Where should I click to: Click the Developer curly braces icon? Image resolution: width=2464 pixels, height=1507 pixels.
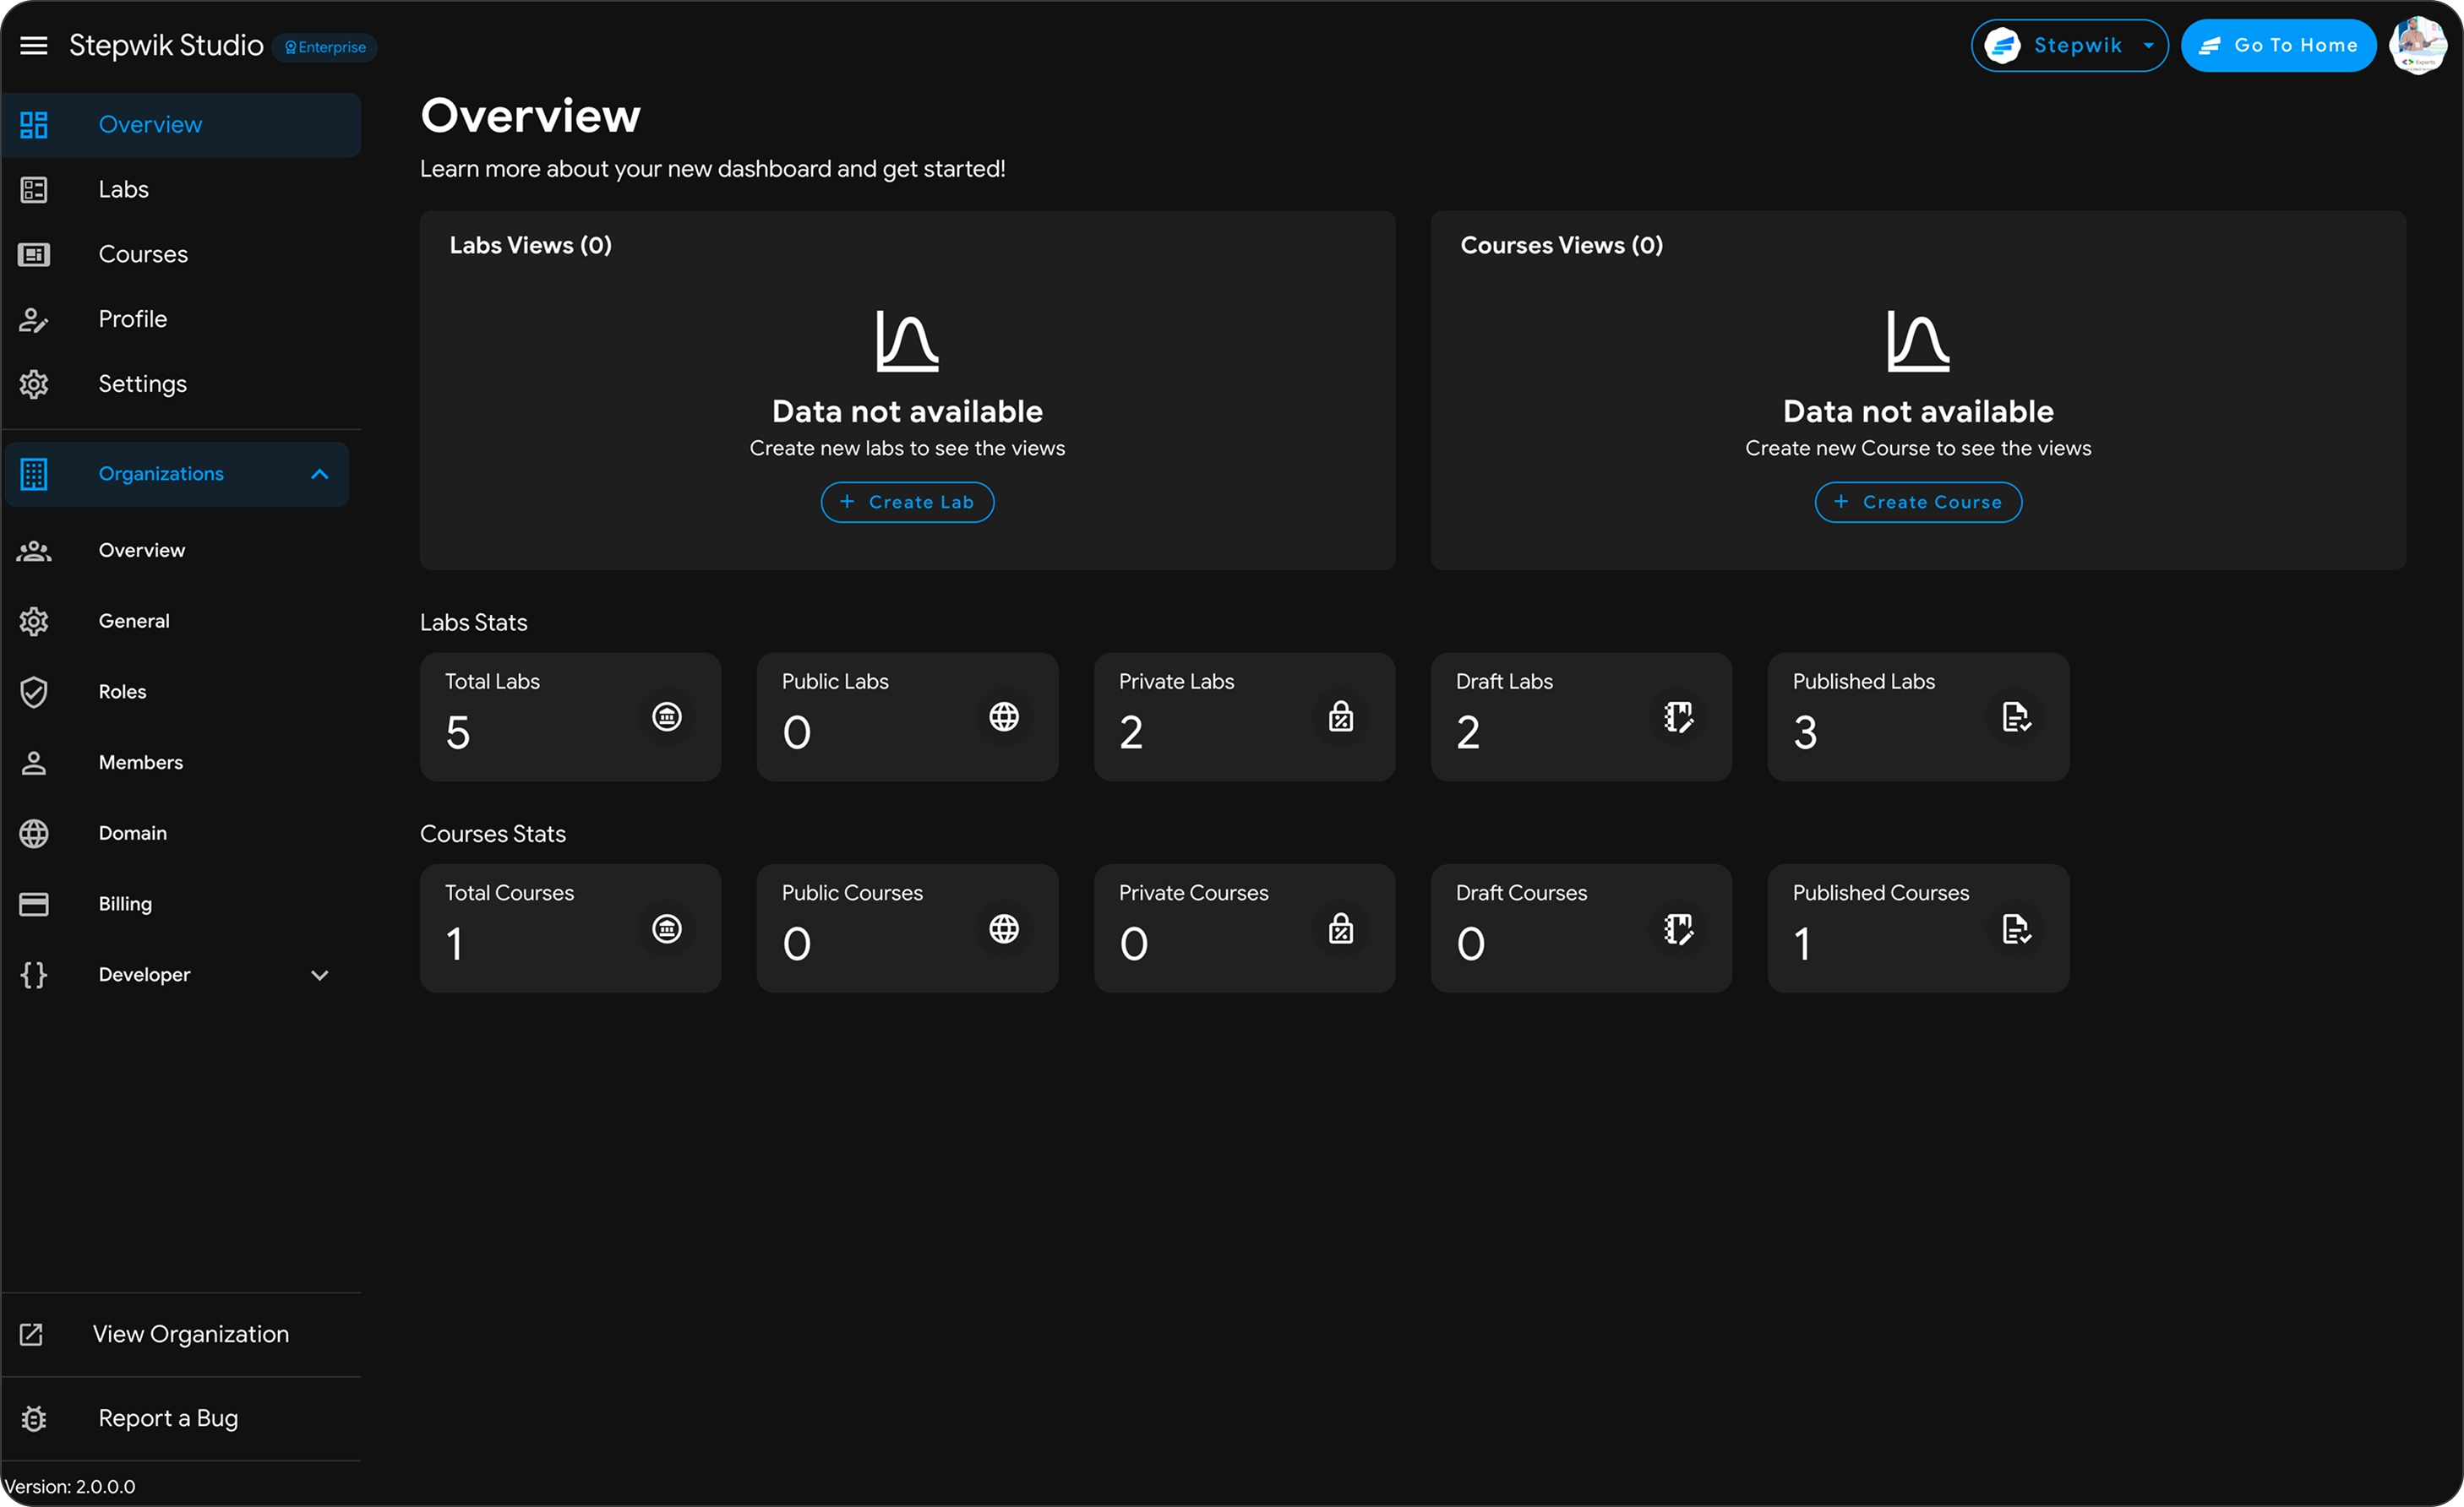click(34, 975)
